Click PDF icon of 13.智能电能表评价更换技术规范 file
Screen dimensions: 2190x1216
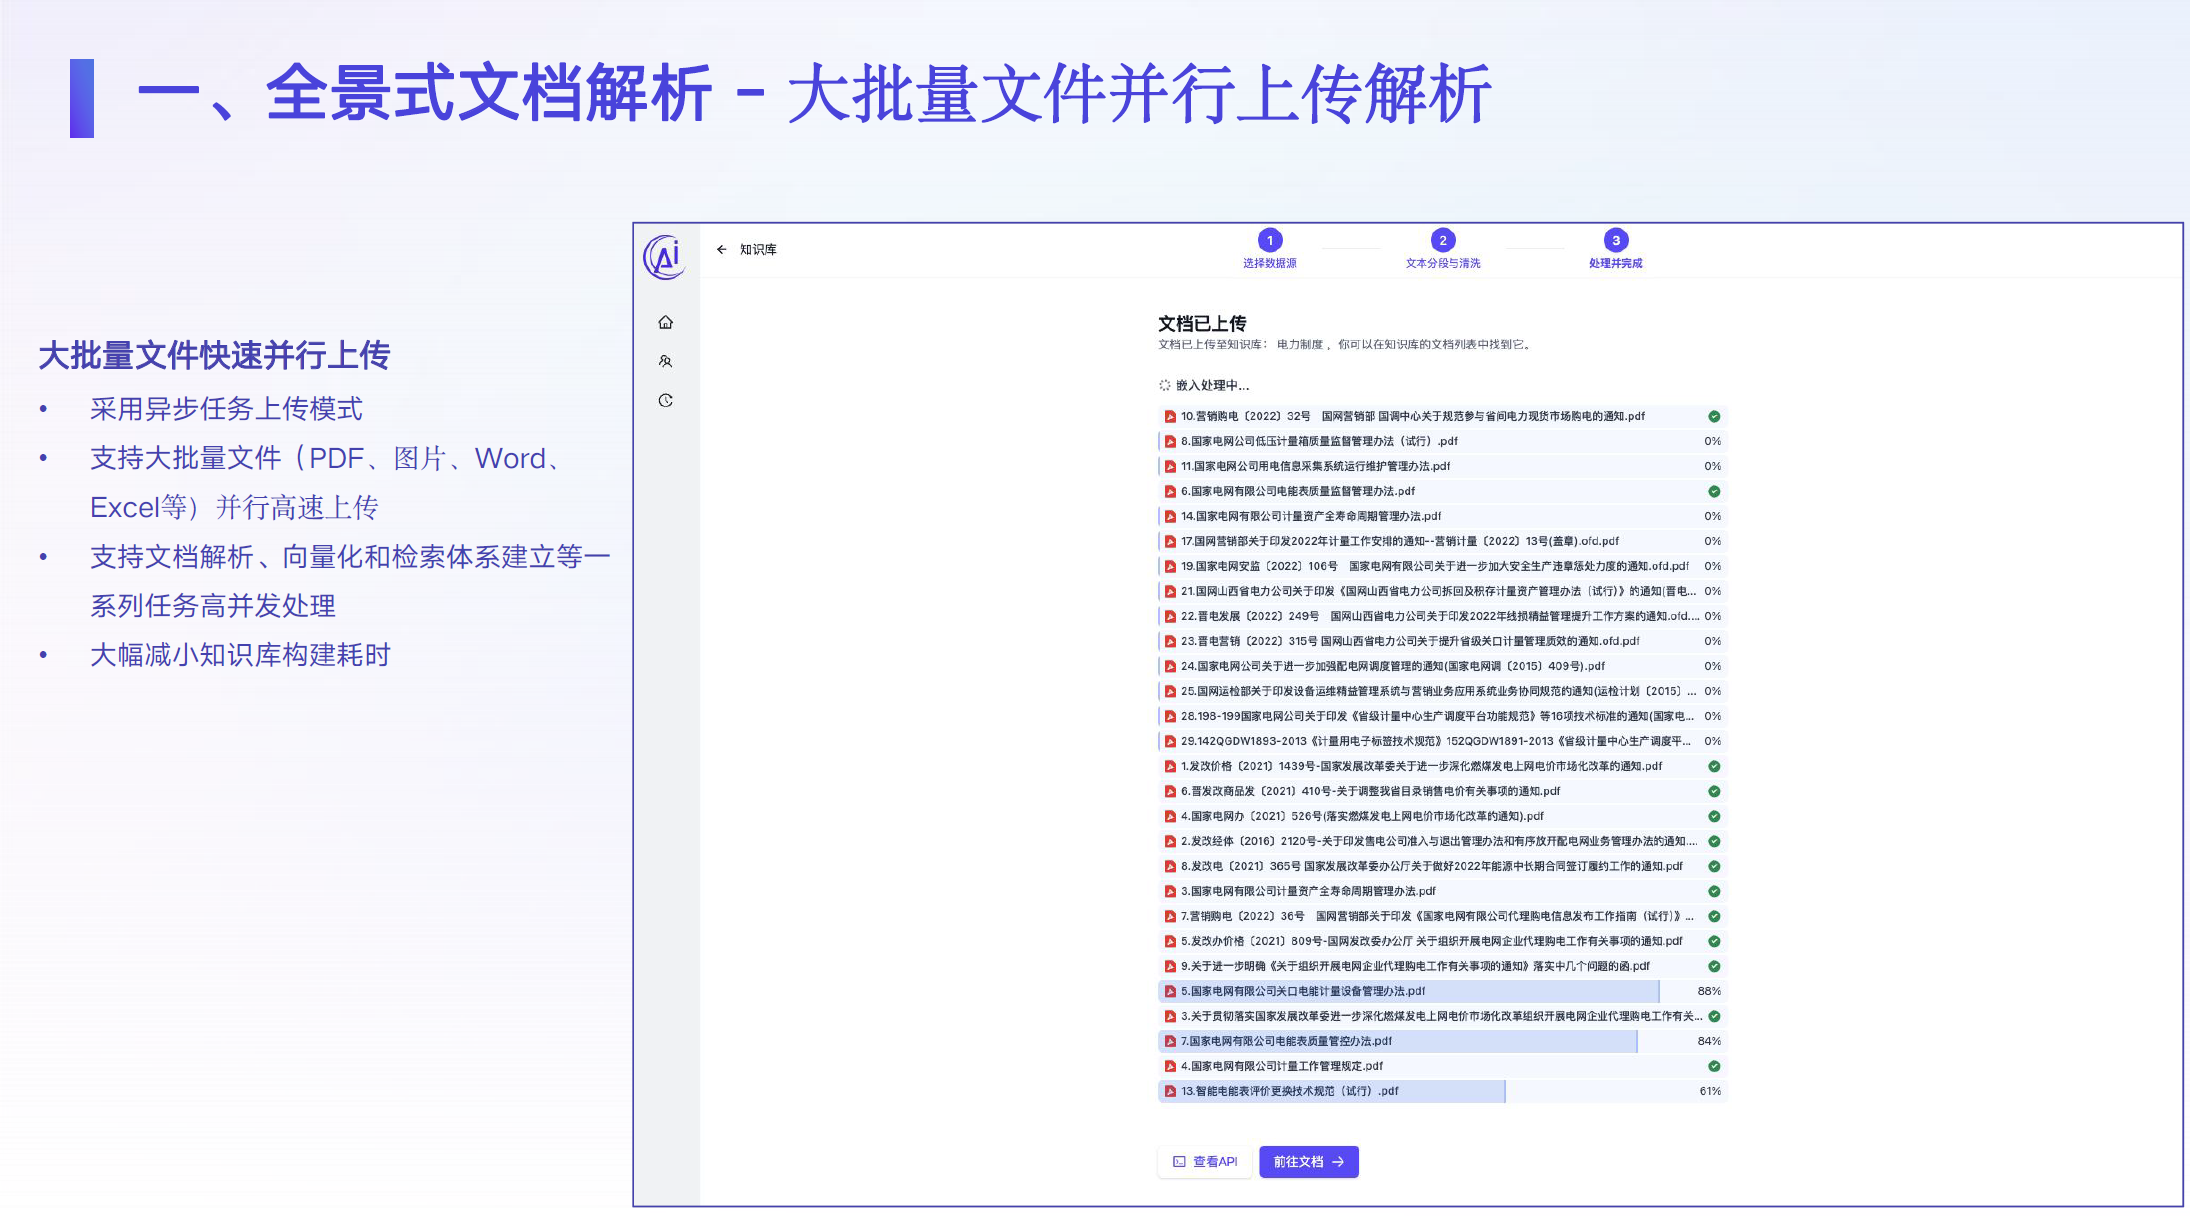1169,1091
